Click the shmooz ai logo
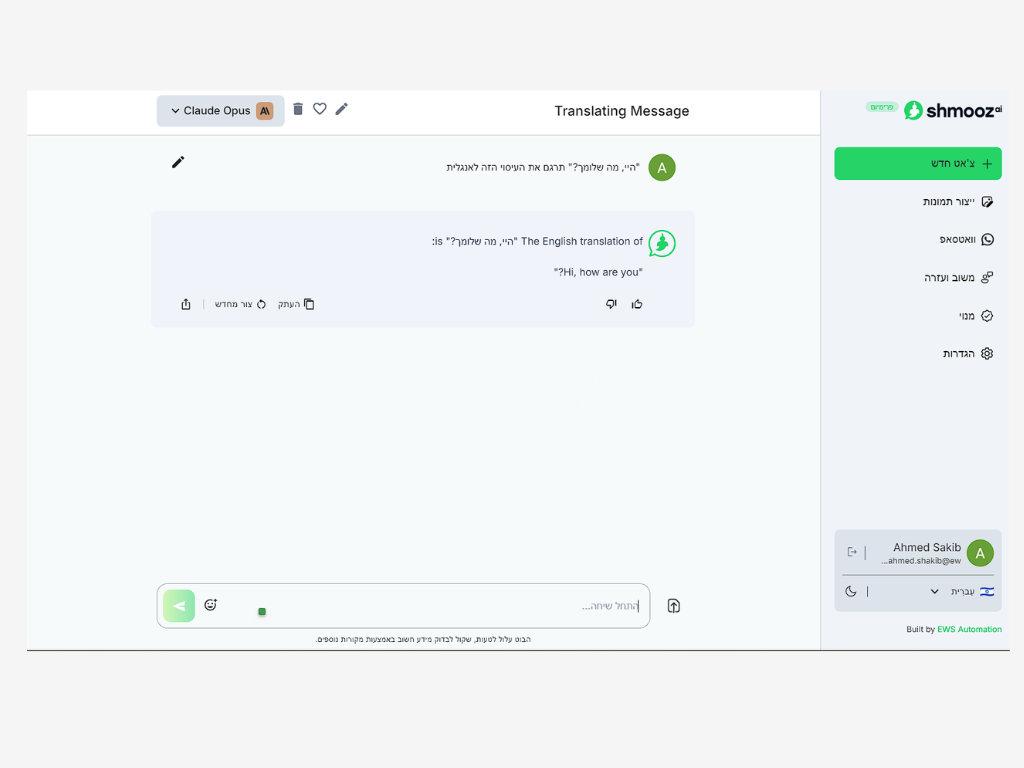 tap(952, 110)
